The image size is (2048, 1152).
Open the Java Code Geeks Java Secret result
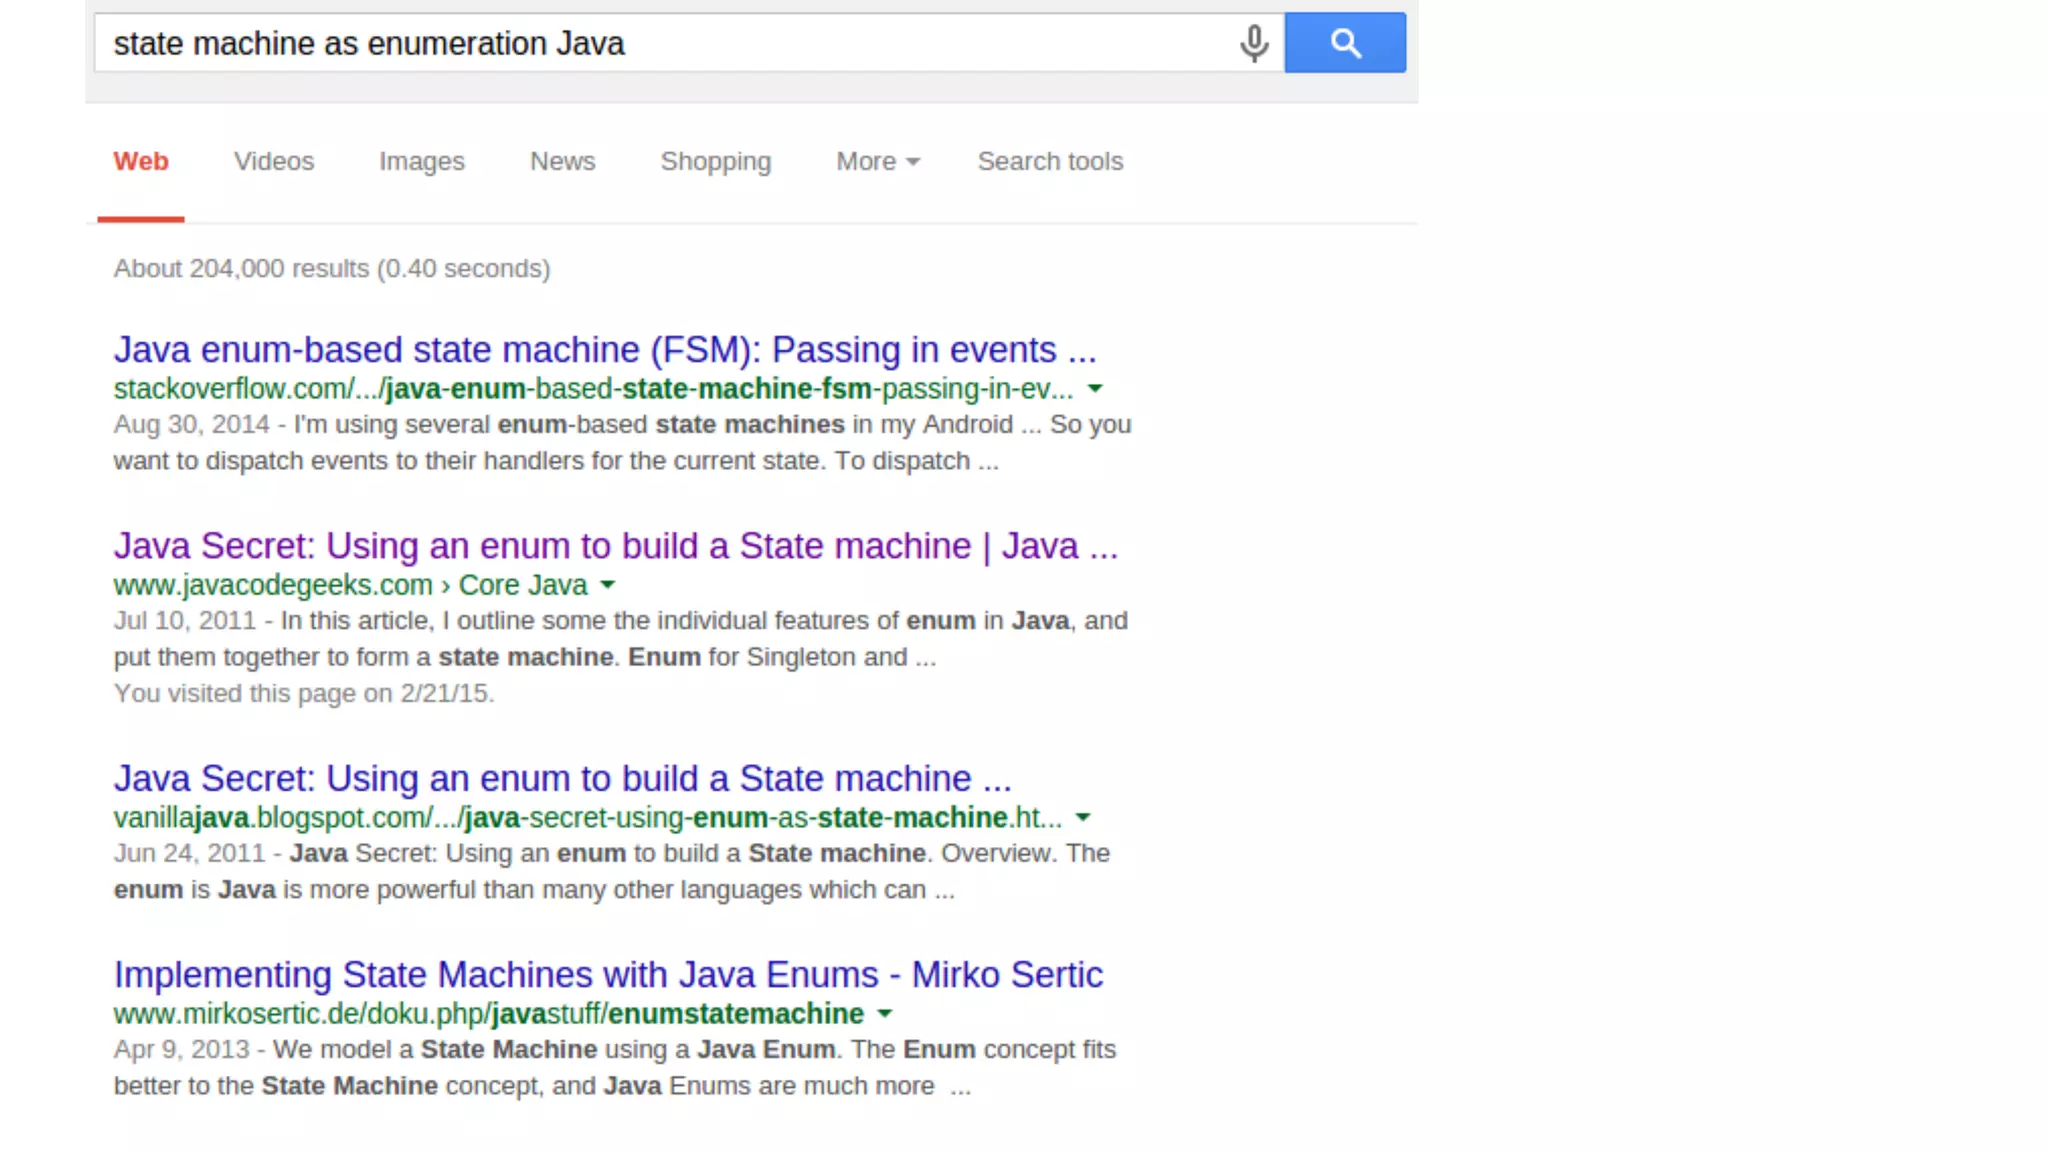(x=615, y=547)
